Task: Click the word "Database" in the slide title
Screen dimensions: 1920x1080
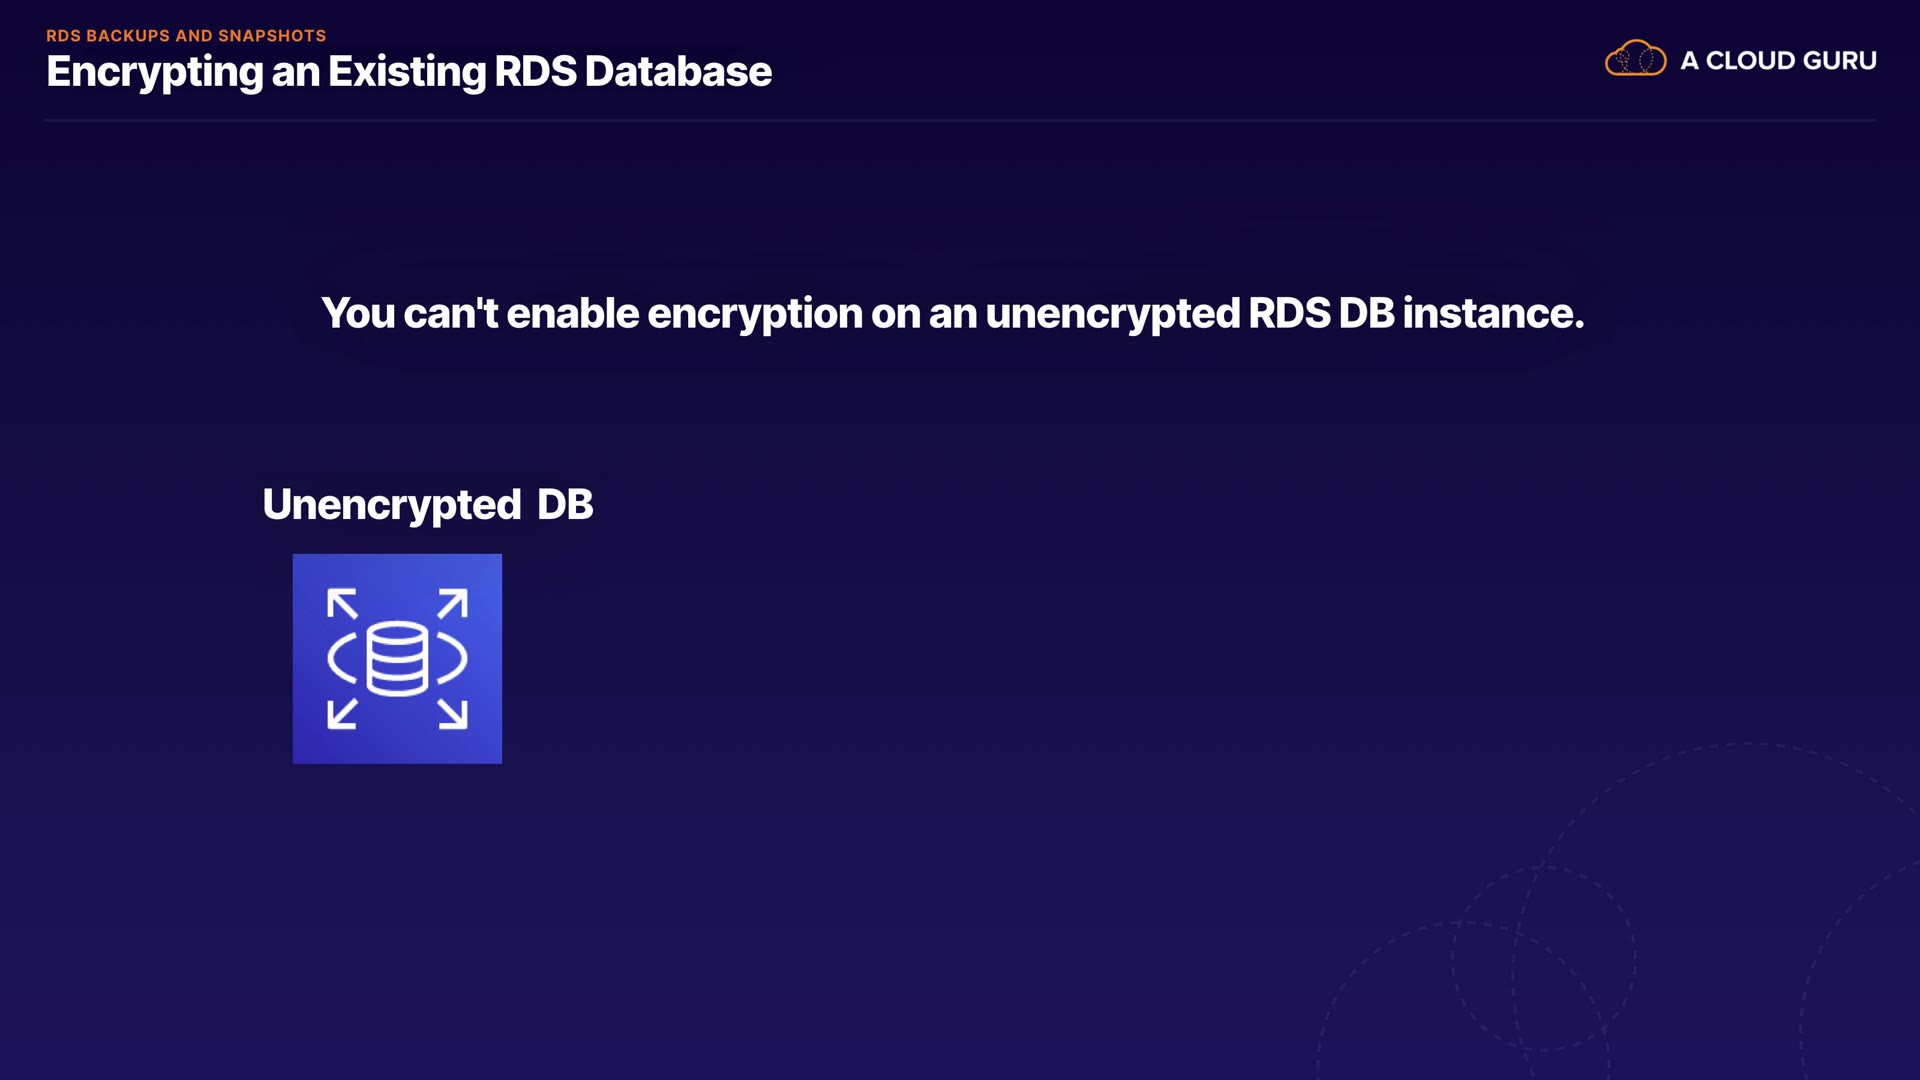Action: [x=678, y=72]
